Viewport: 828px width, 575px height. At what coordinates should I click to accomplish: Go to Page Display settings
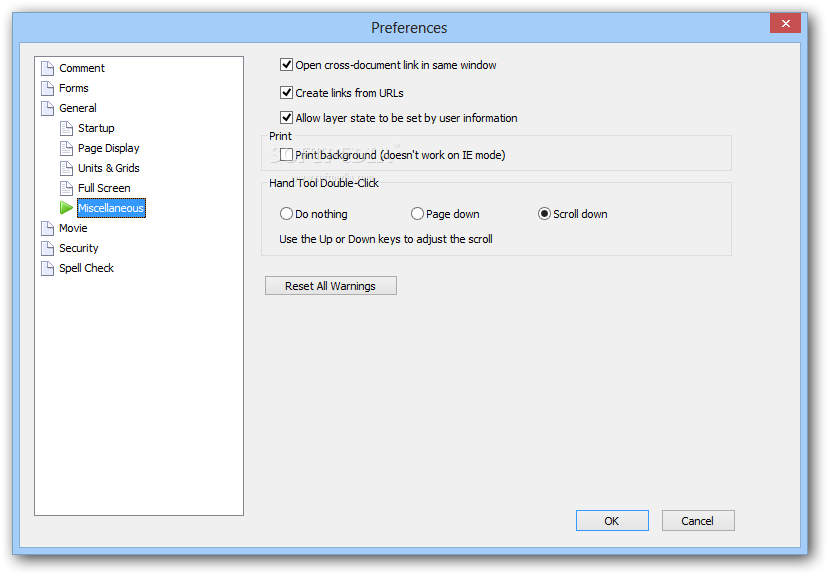point(109,148)
